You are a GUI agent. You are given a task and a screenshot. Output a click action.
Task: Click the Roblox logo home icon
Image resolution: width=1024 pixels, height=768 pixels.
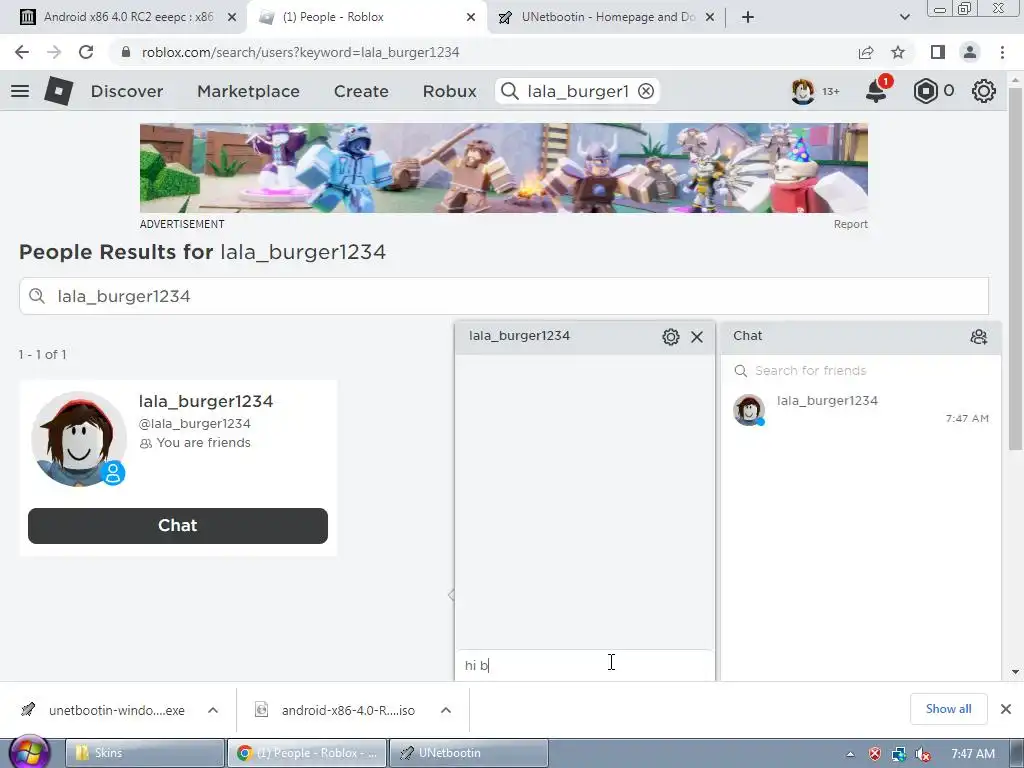58,91
